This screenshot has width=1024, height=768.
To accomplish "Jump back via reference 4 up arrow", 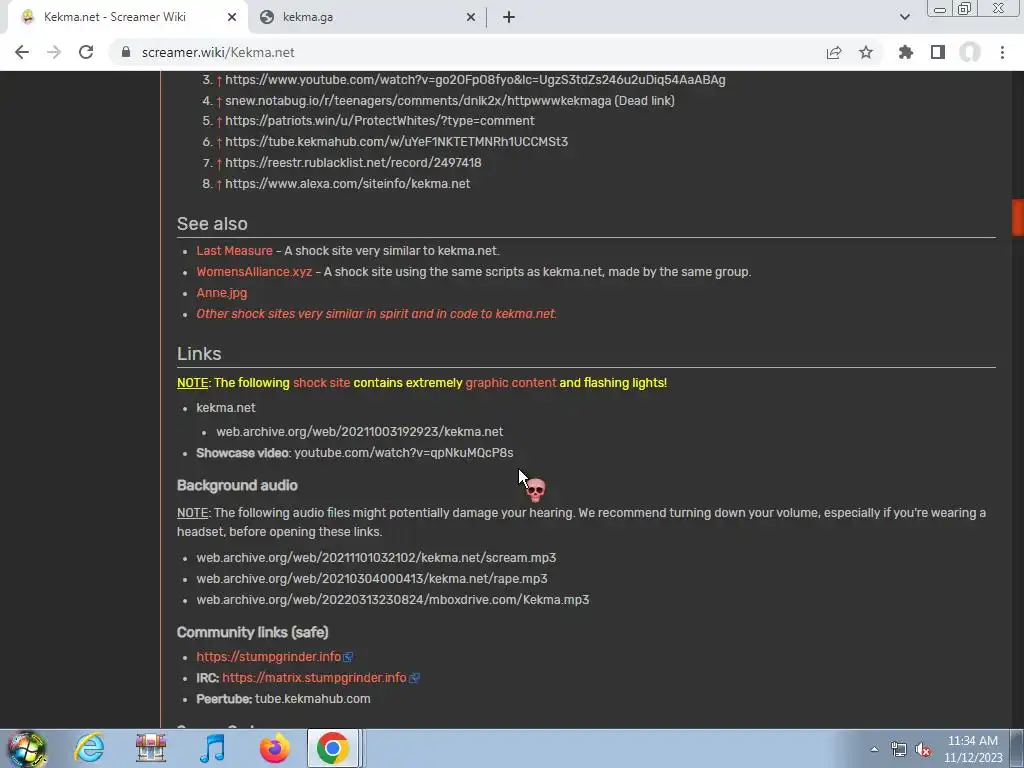I will pyautogui.click(x=219, y=101).
